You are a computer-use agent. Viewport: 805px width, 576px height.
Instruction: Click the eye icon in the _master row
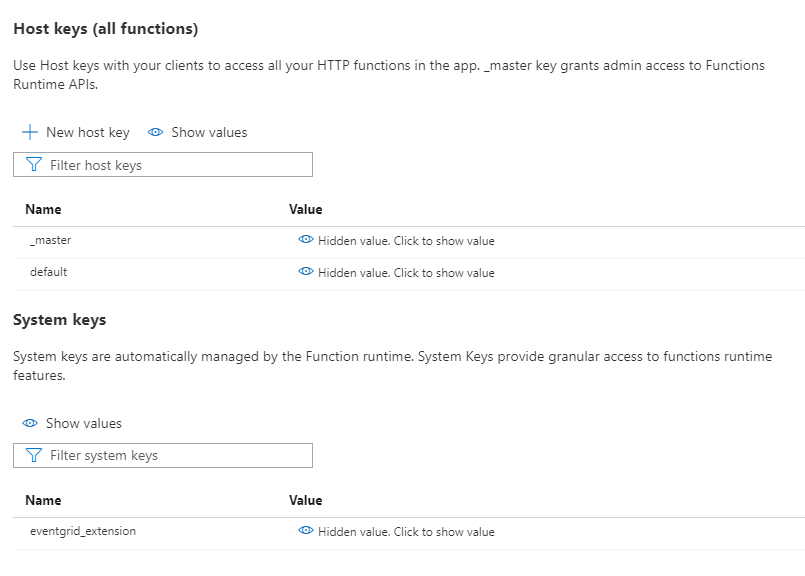[x=306, y=241]
